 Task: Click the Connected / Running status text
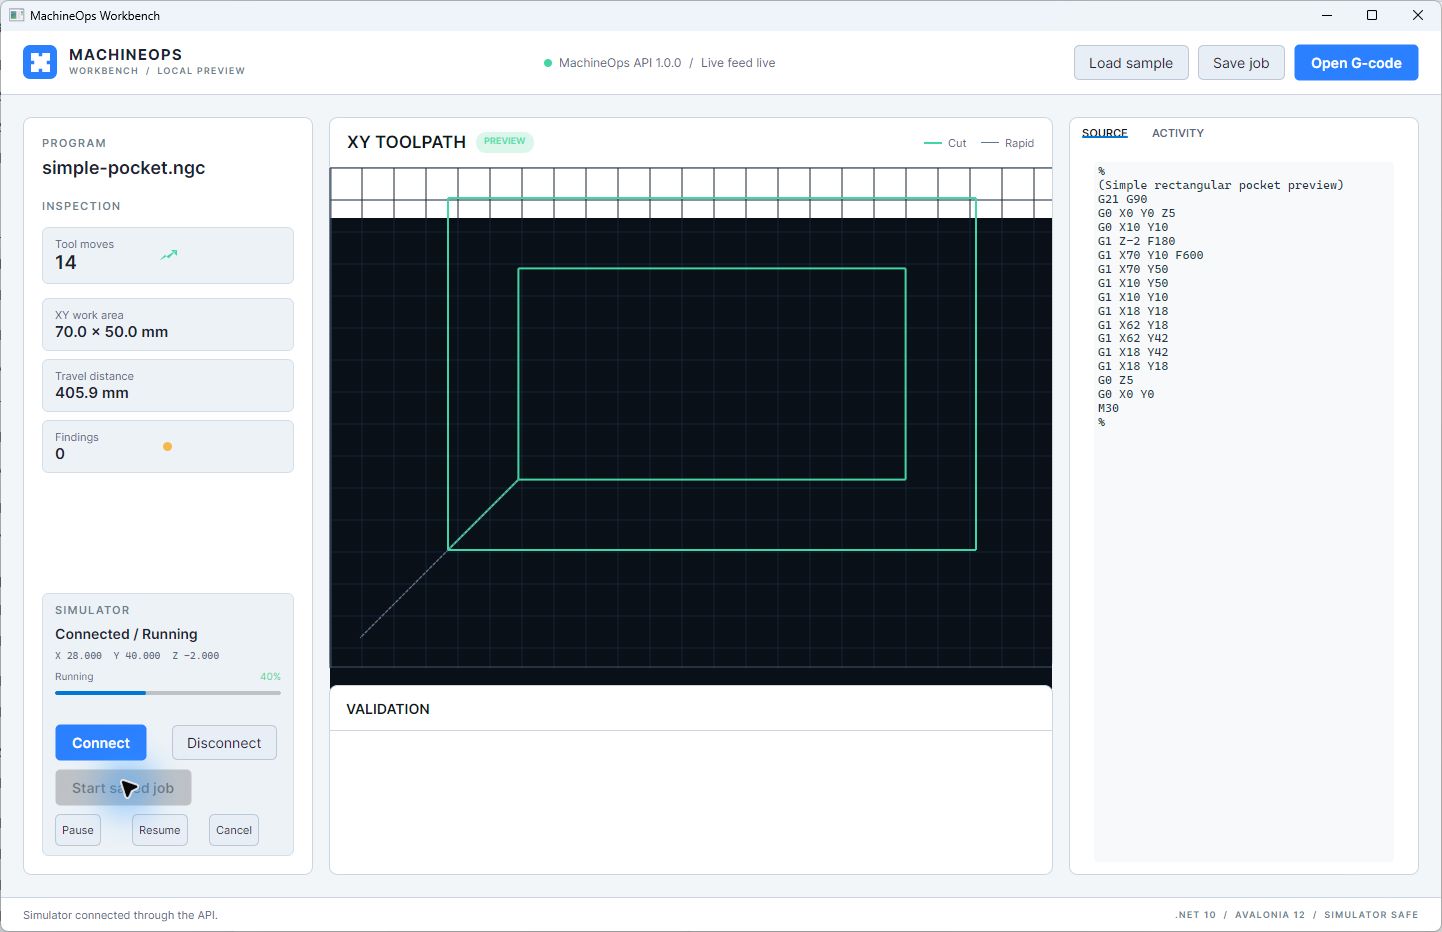tap(126, 634)
